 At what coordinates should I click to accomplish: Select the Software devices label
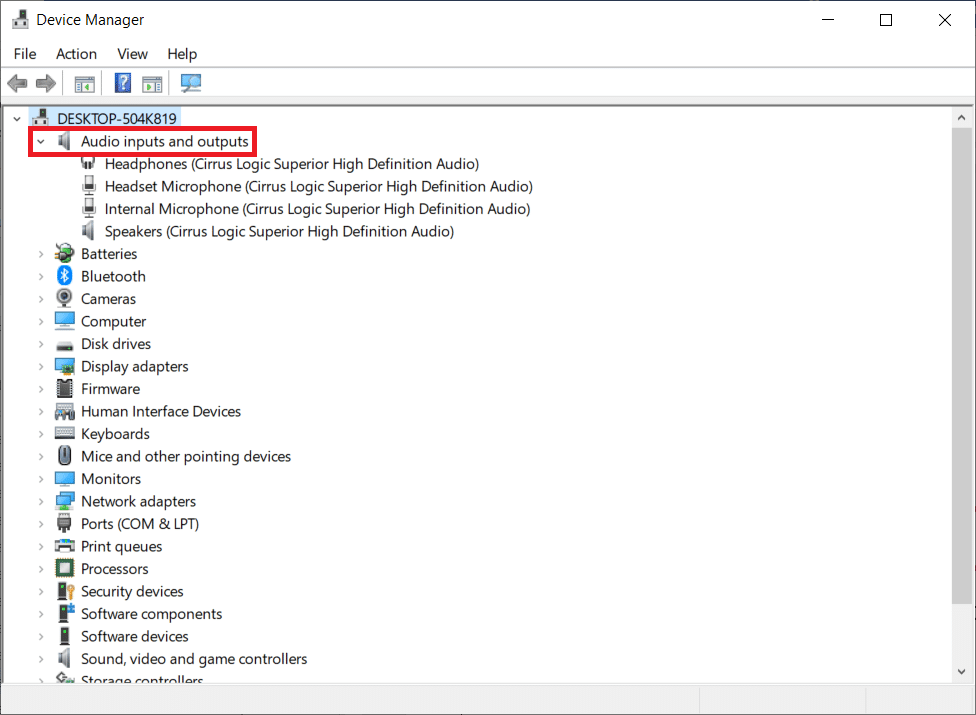tap(134, 636)
